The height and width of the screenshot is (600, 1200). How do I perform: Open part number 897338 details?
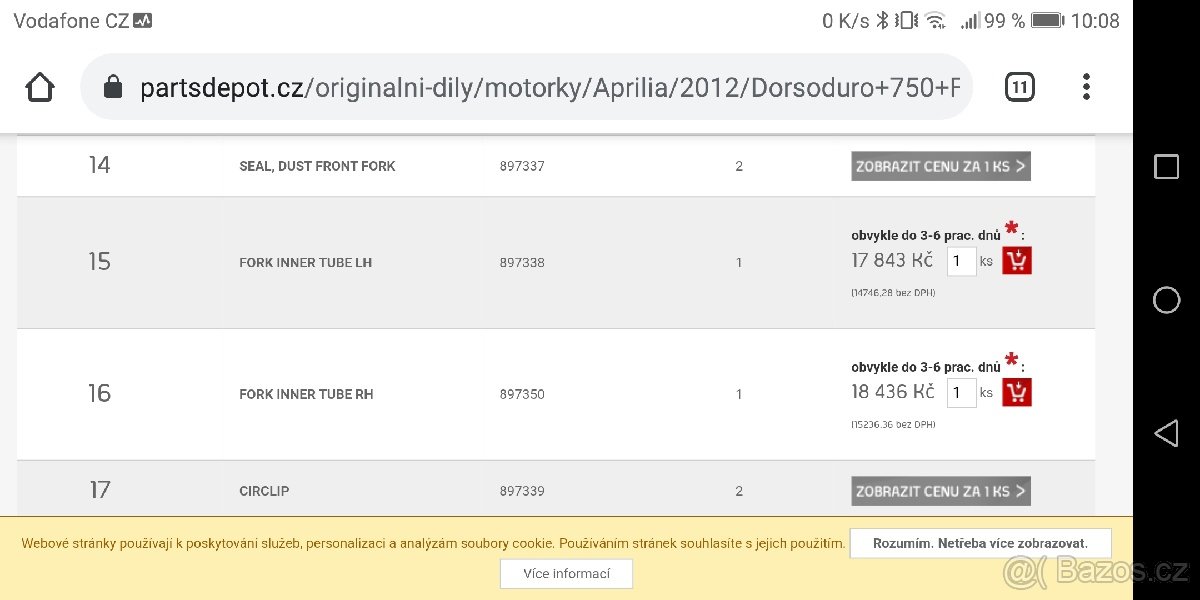click(522, 262)
